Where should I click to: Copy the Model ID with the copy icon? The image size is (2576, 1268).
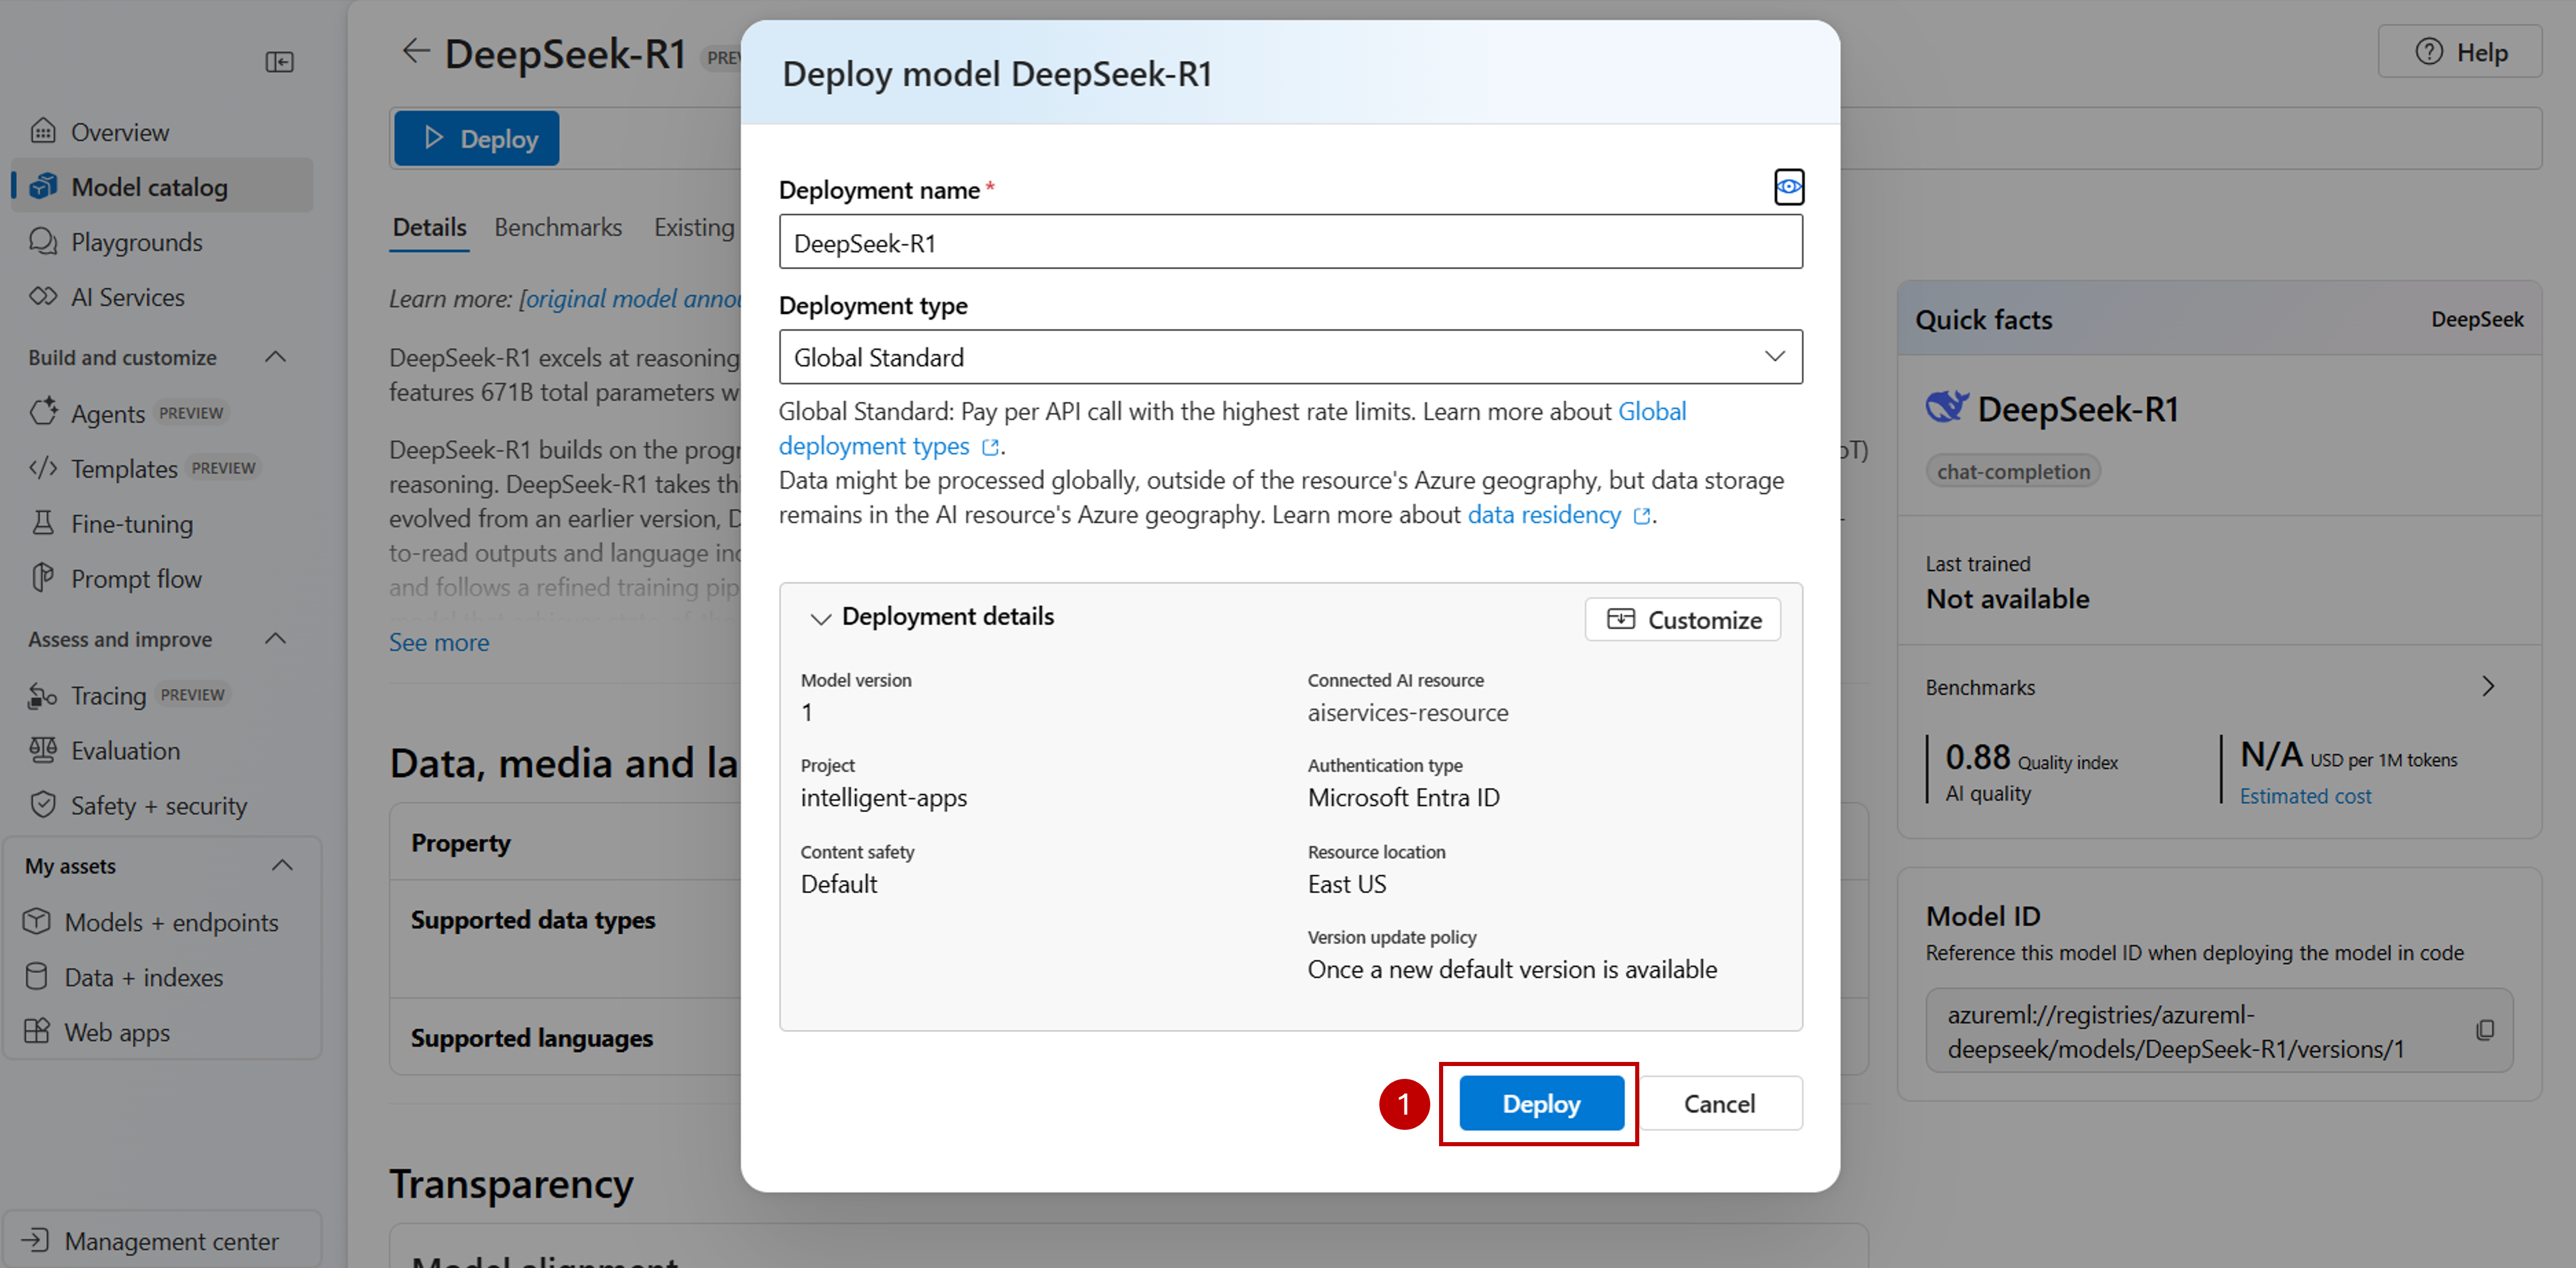(x=2485, y=1030)
